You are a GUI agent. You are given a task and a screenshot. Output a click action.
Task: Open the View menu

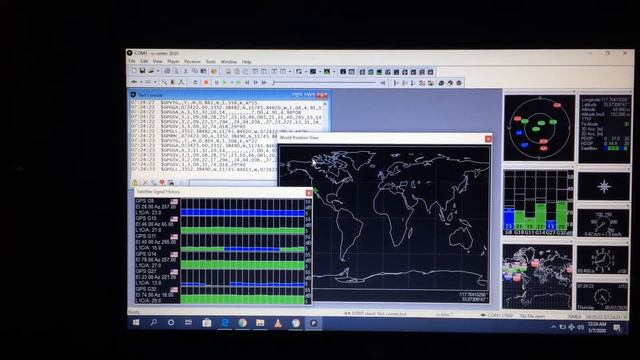pyautogui.click(x=158, y=61)
